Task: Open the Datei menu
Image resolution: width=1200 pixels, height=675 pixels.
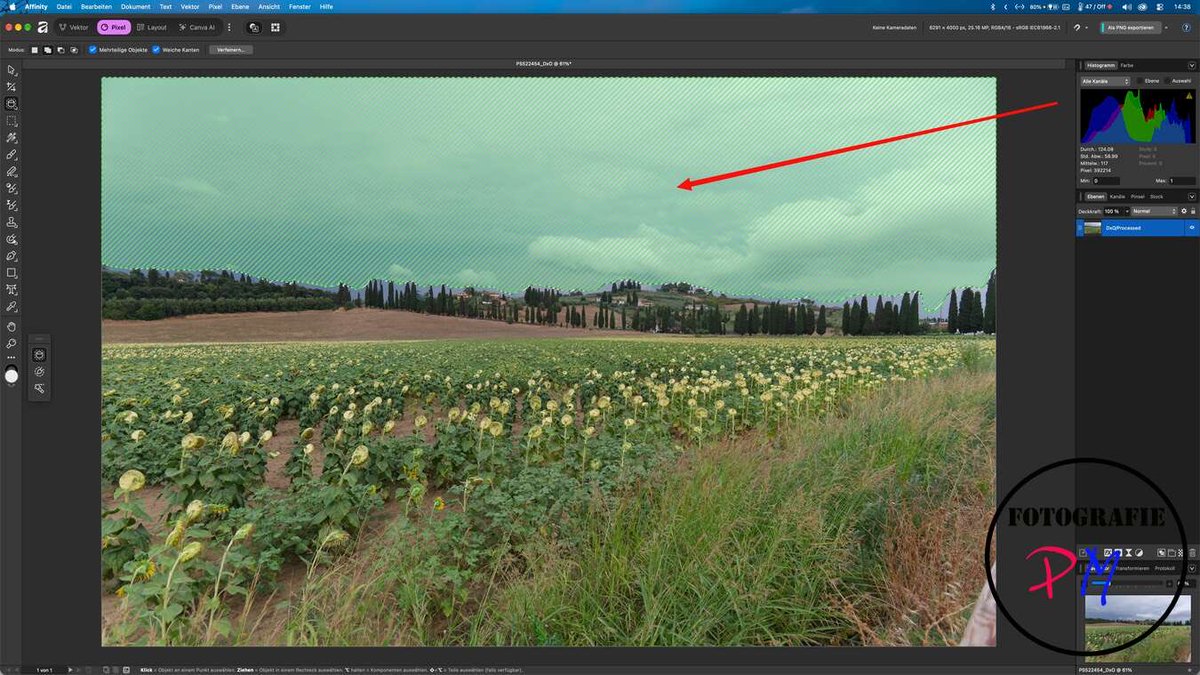Action: point(64,6)
